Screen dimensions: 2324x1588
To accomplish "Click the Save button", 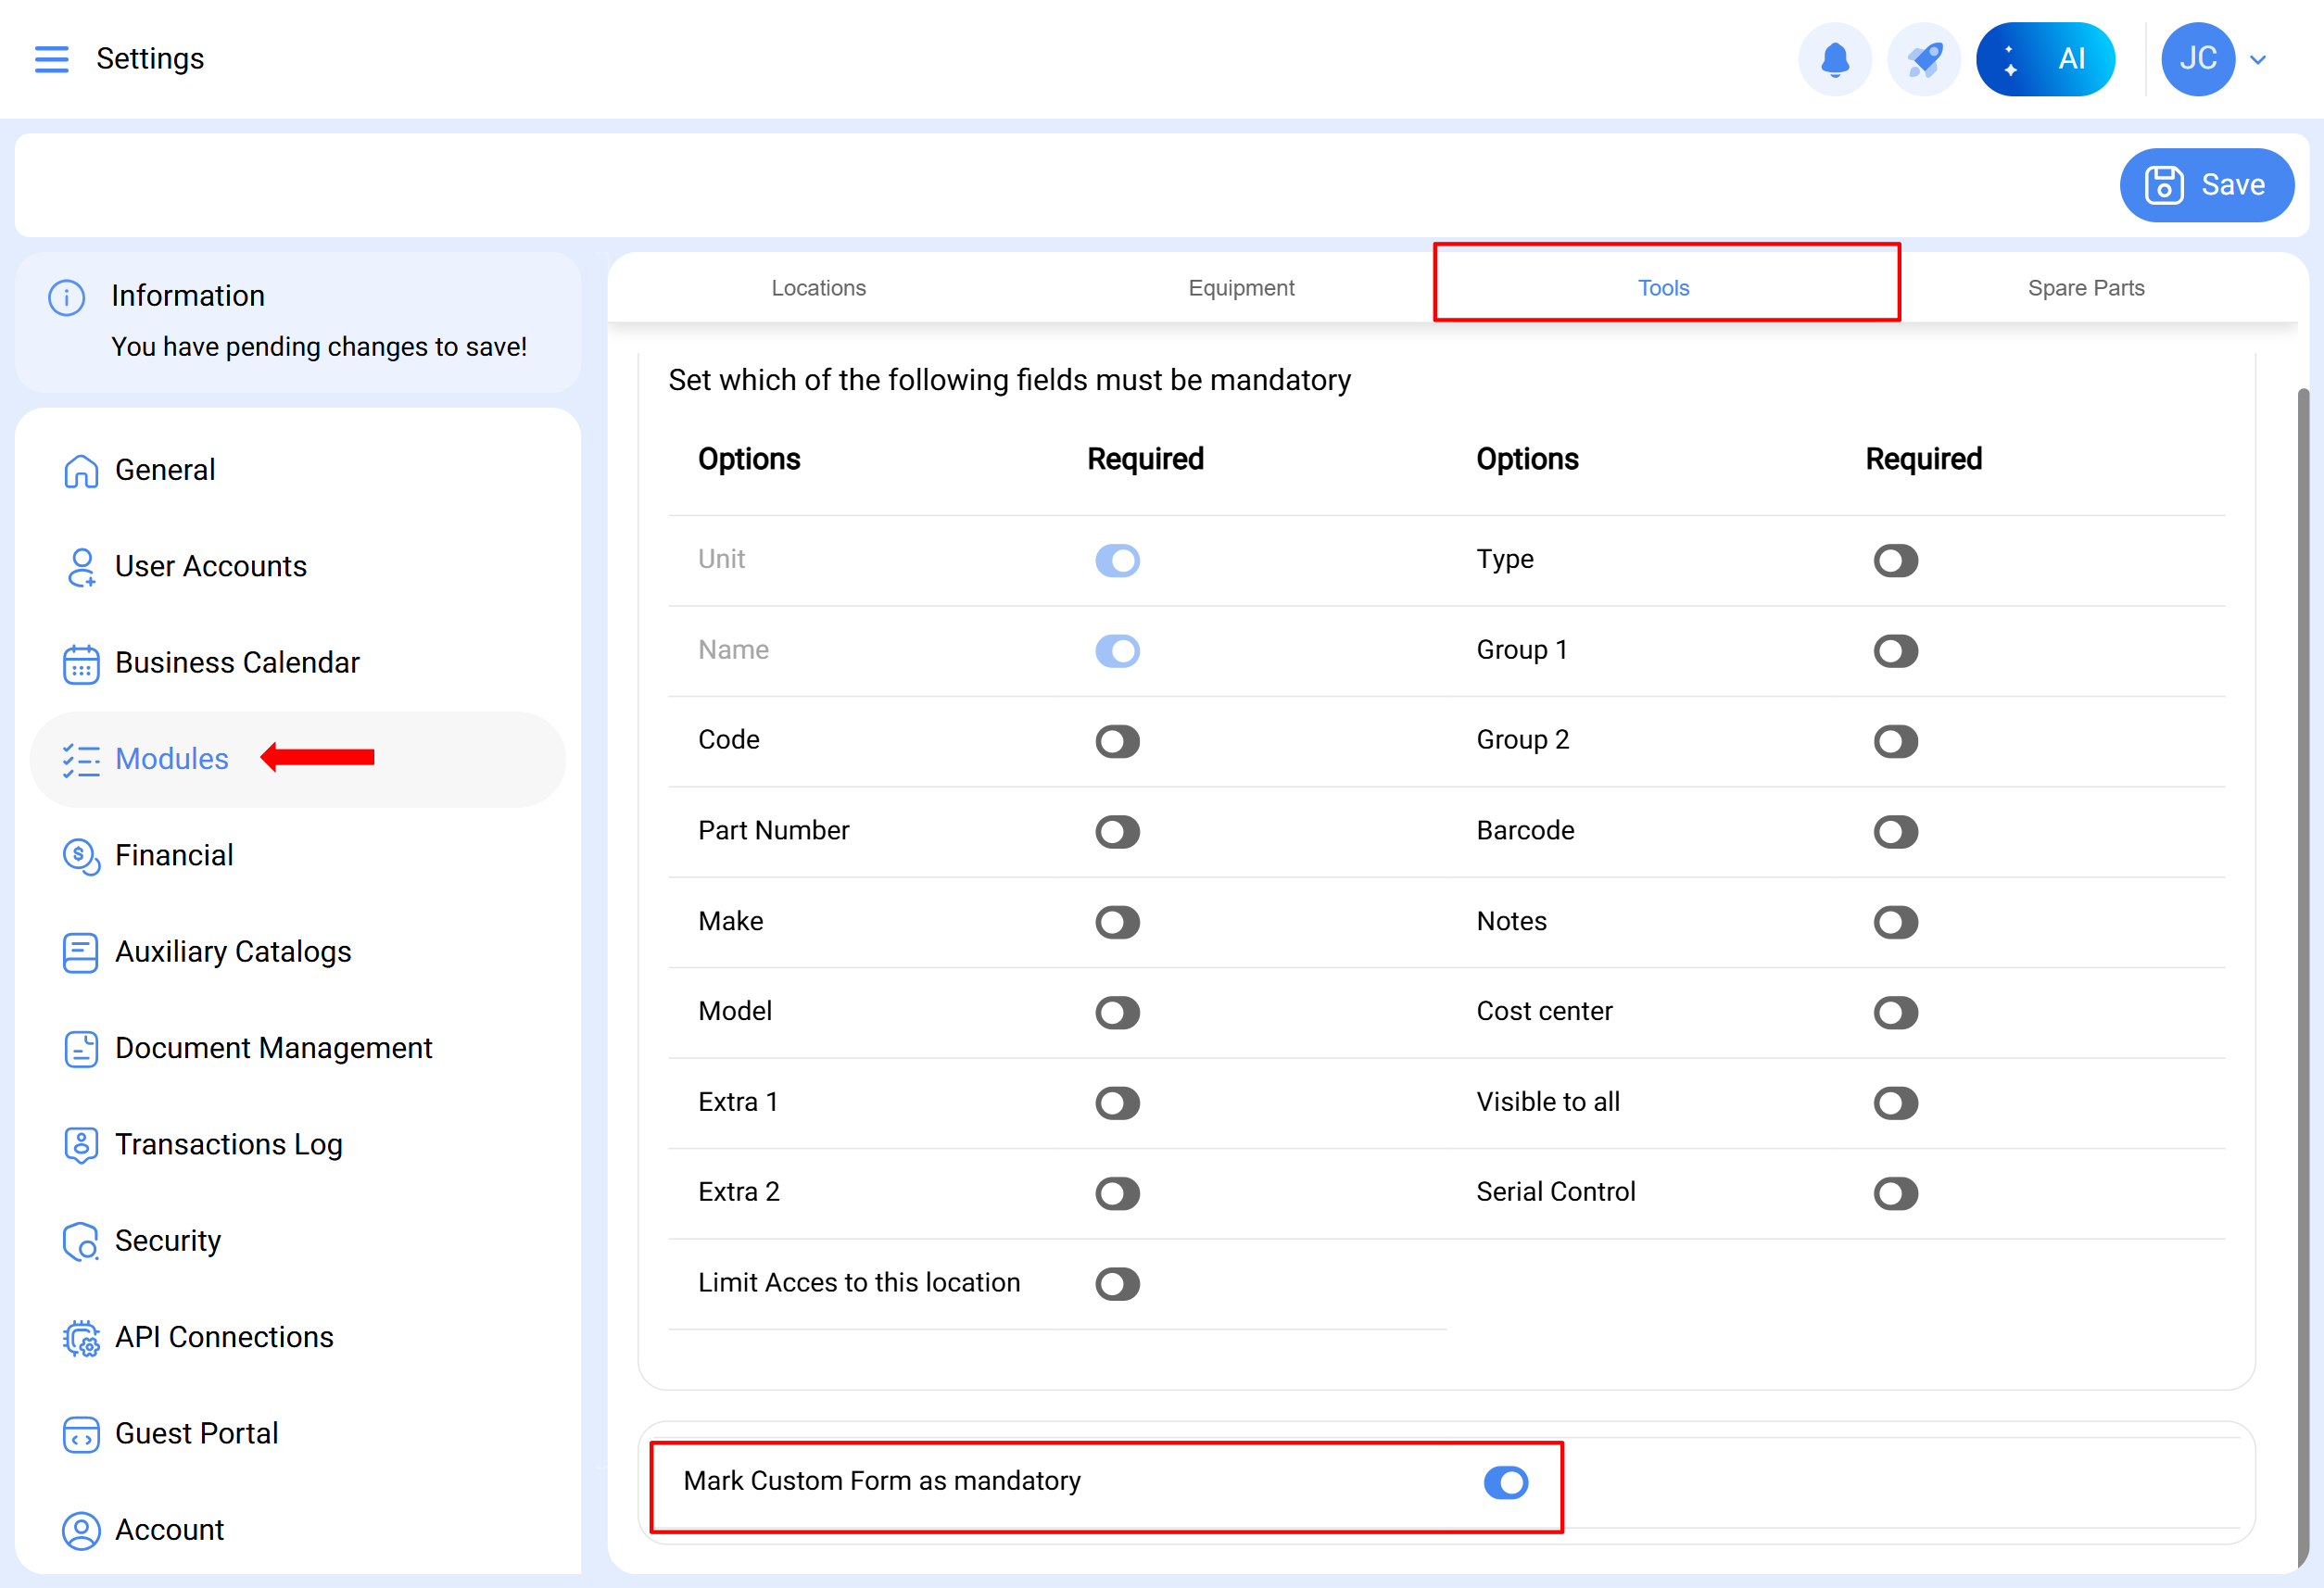I will 2206,185.
